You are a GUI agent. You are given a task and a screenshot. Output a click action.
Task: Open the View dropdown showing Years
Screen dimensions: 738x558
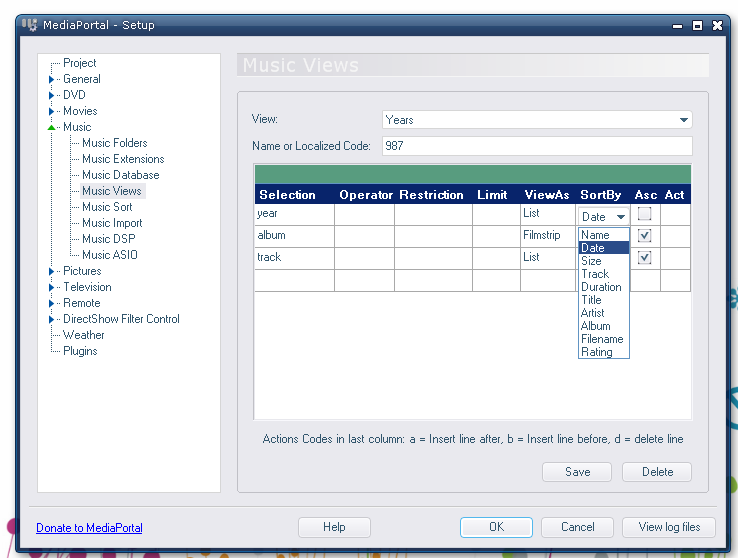(x=537, y=120)
